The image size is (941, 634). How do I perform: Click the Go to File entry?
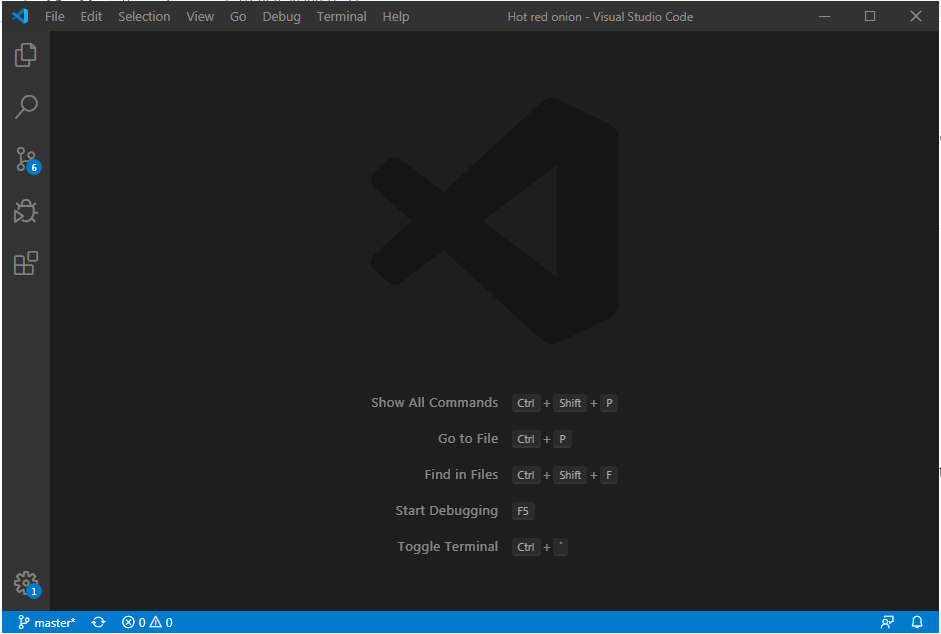[x=467, y=438]
